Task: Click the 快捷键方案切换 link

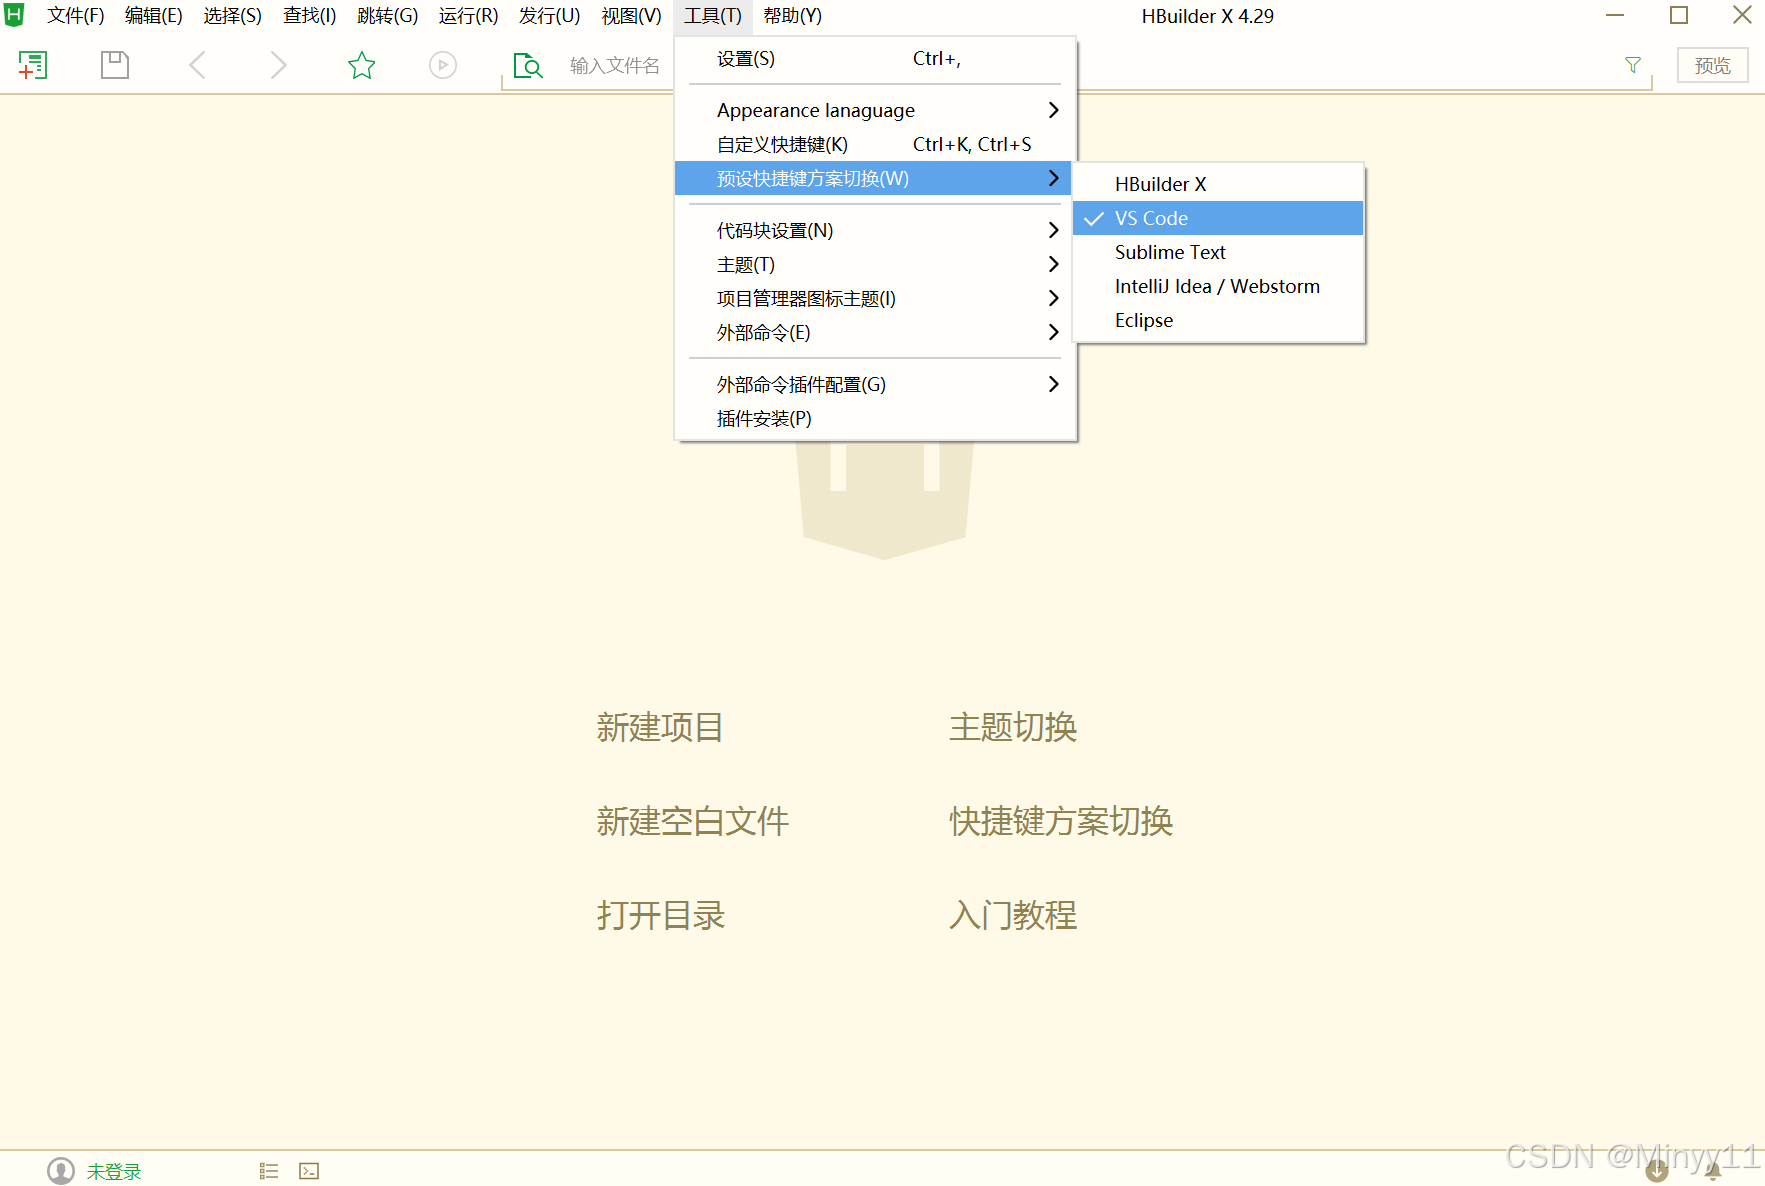Action: 1061,821
